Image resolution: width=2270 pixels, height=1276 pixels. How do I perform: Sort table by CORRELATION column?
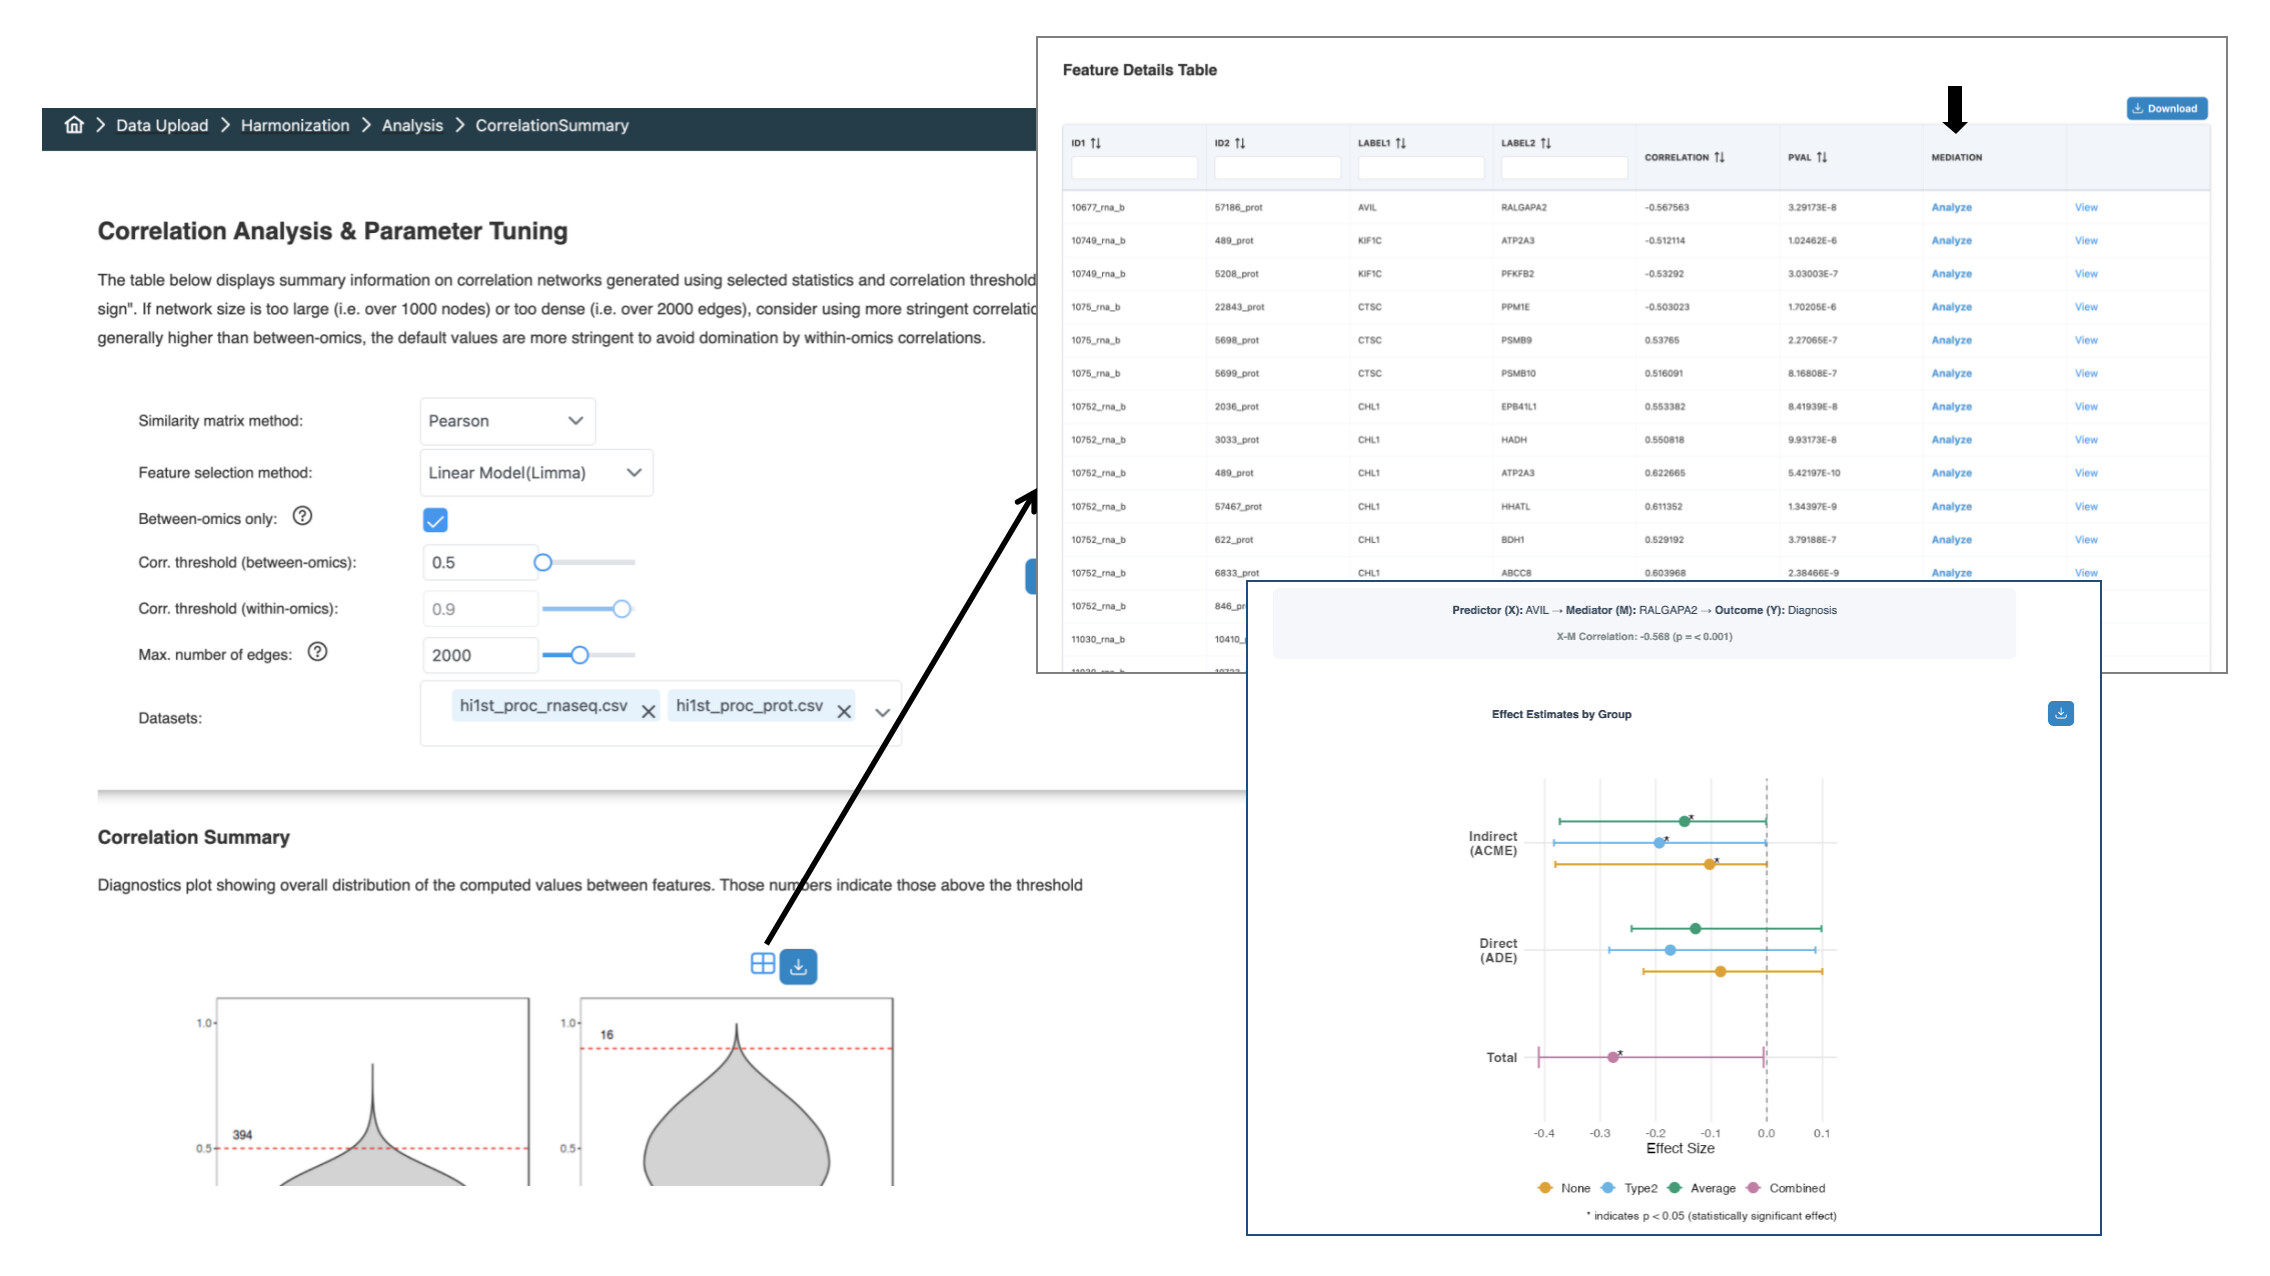[1719, 157]
